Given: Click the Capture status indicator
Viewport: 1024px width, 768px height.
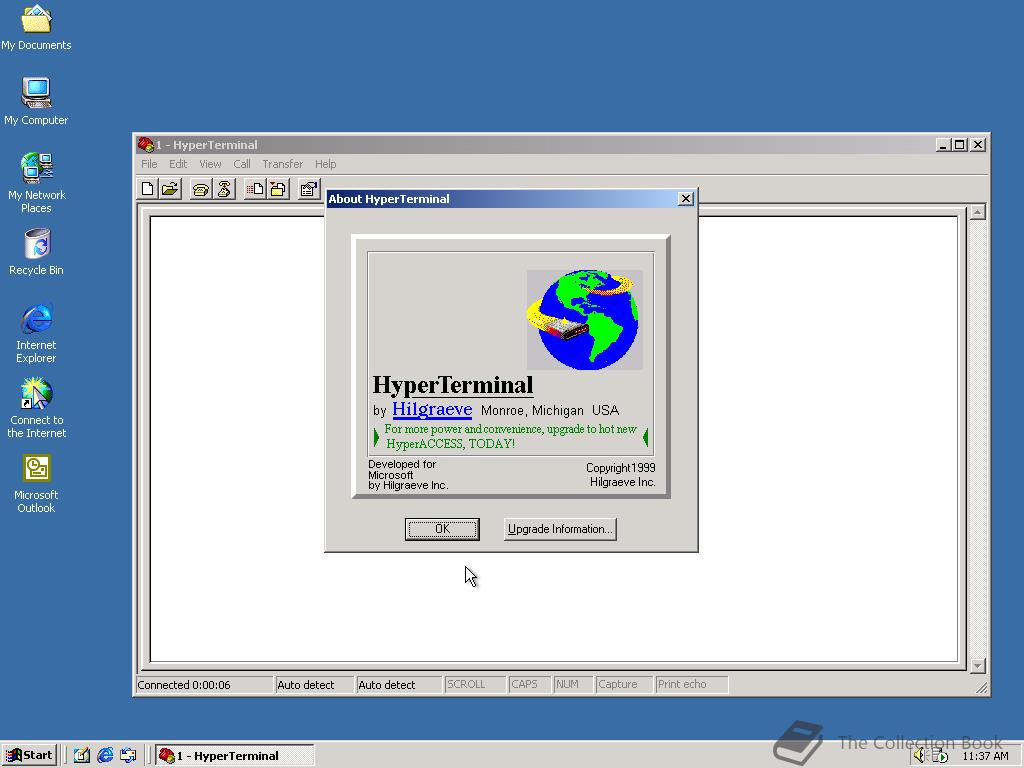Looking at the screenshot, I should (x=624, y=684).
